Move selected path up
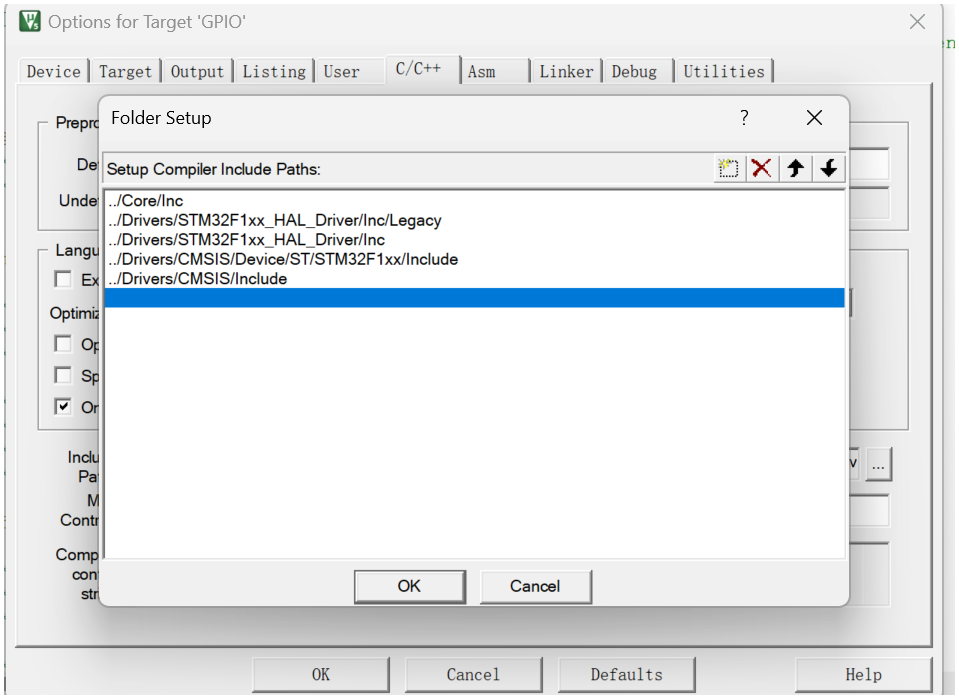This screenshot has width=959, height=699. pos(795,168)
